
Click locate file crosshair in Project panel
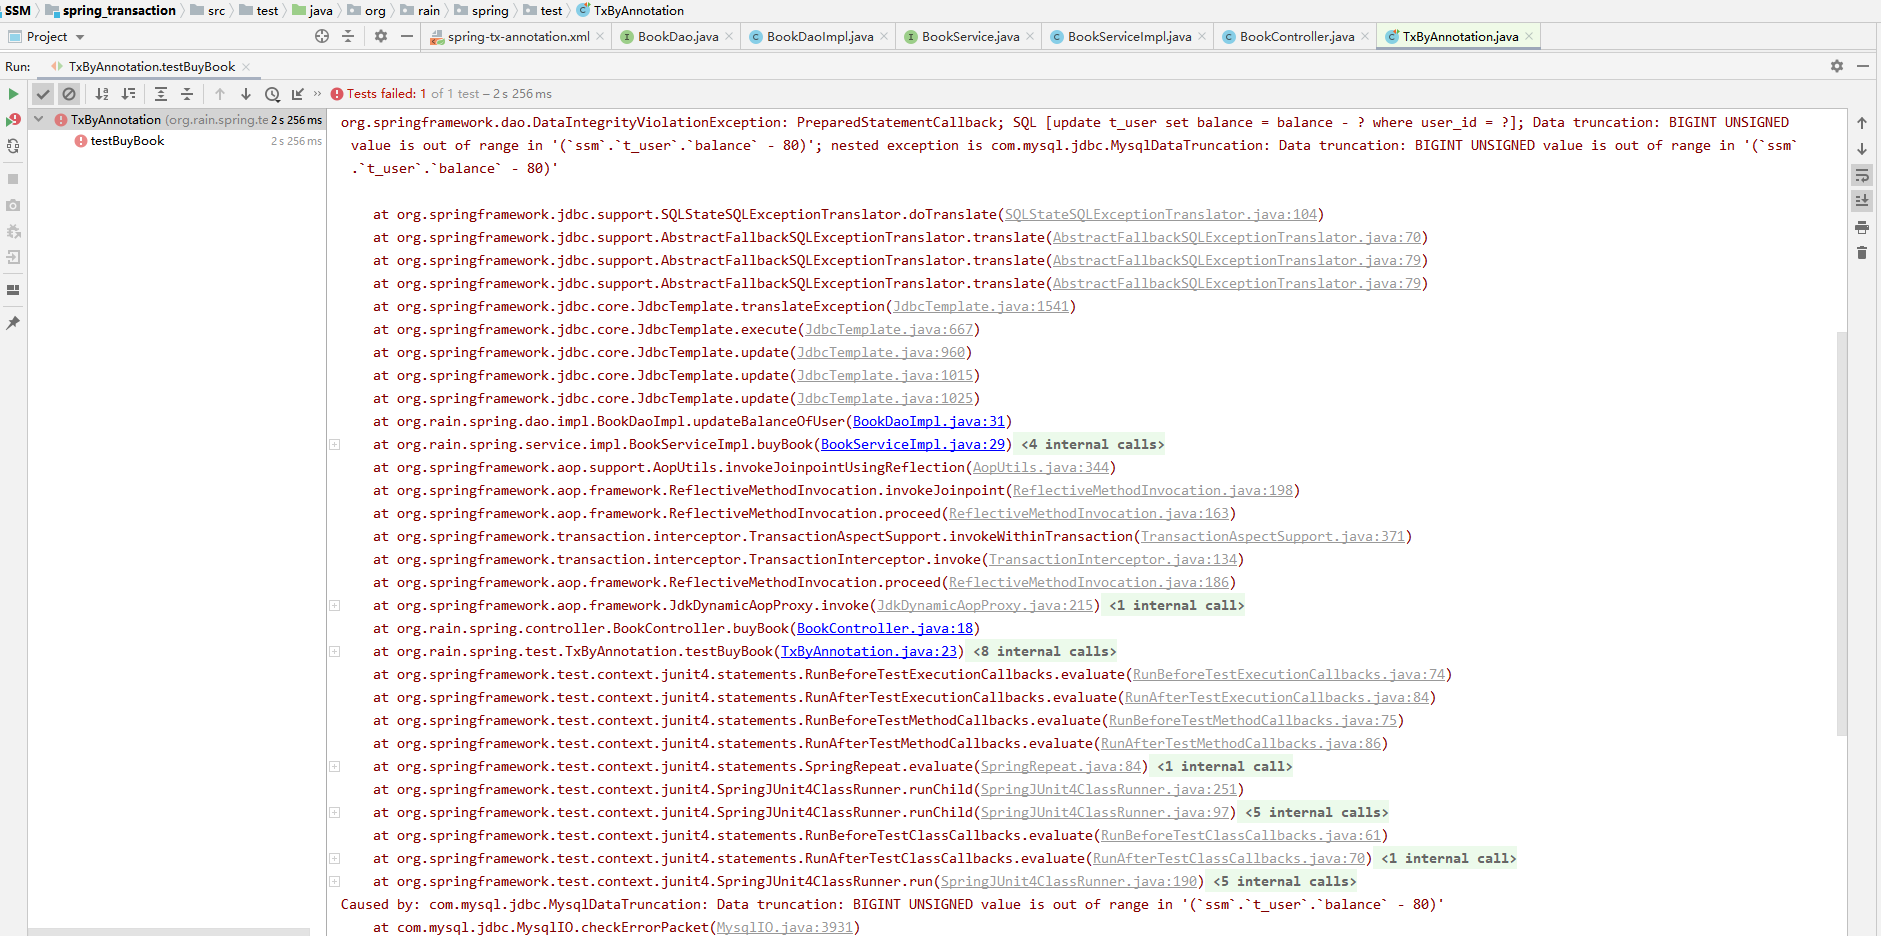point(322,36)
